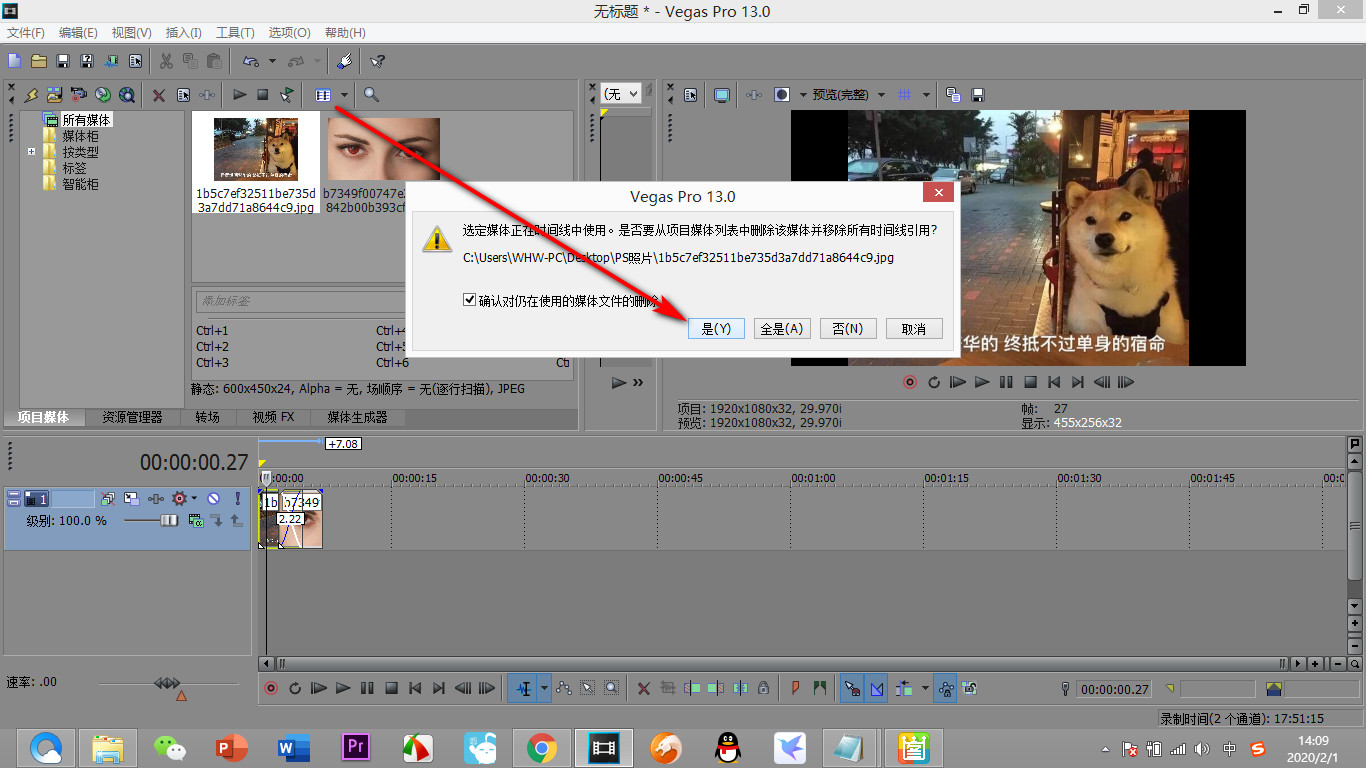Click the Get Media from Web icon
The image size is (1366, 768).
tap(127, 95)
